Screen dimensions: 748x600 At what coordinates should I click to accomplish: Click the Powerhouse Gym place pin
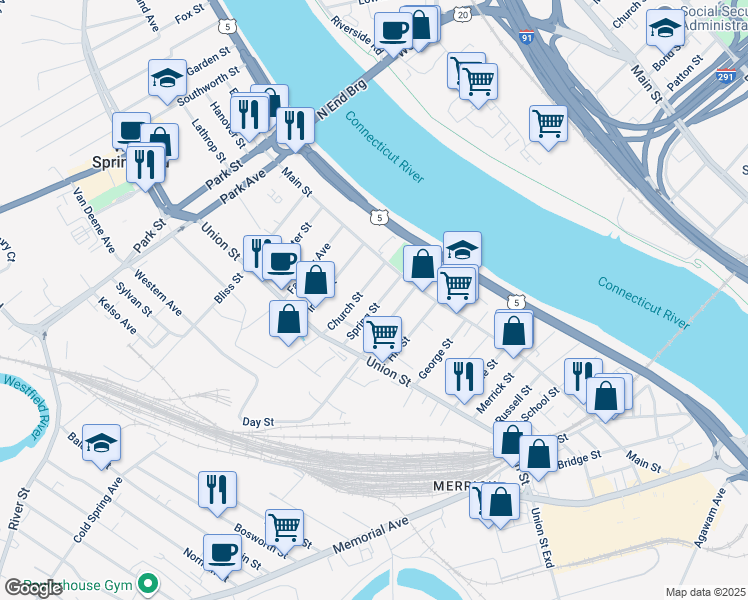[148, 584]
